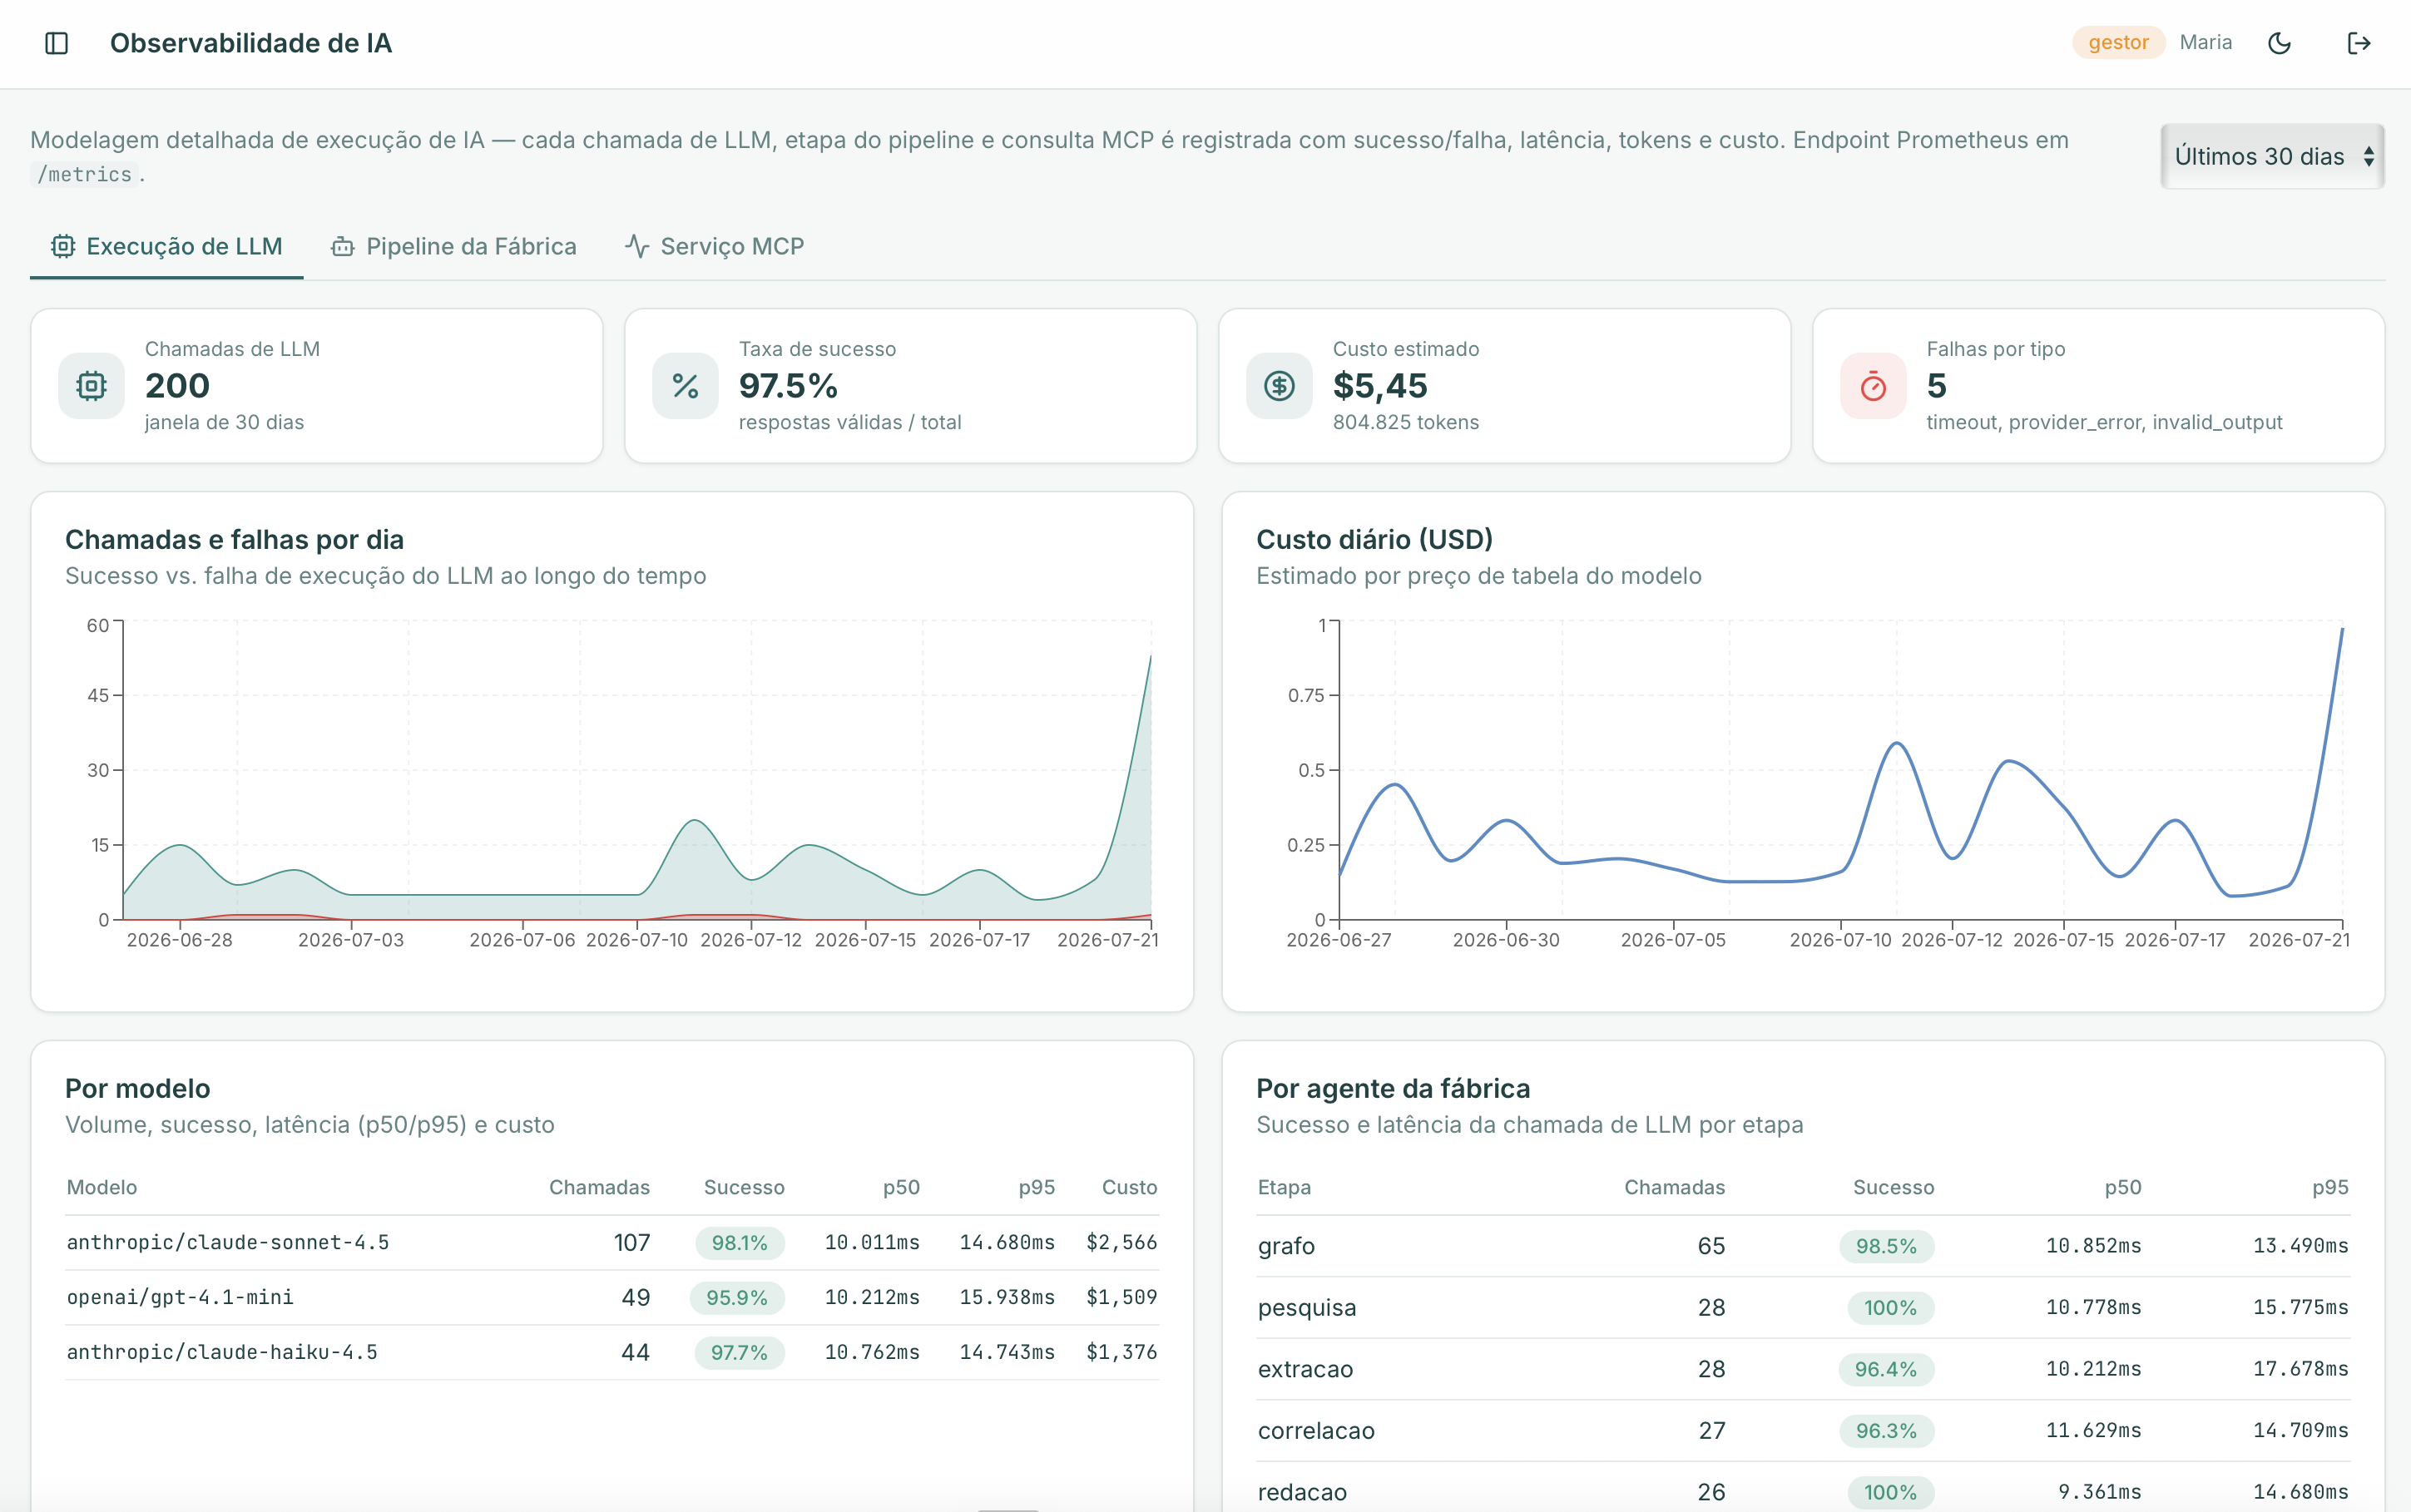The image size is (2411, 1512).
Task: Click the Chamadas de LLM chip icon
Action: pos(91,386)
